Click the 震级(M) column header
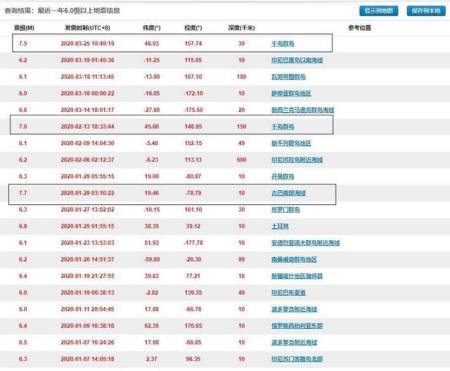The width and height of the screenshot is (450, 371). (24, 28)
